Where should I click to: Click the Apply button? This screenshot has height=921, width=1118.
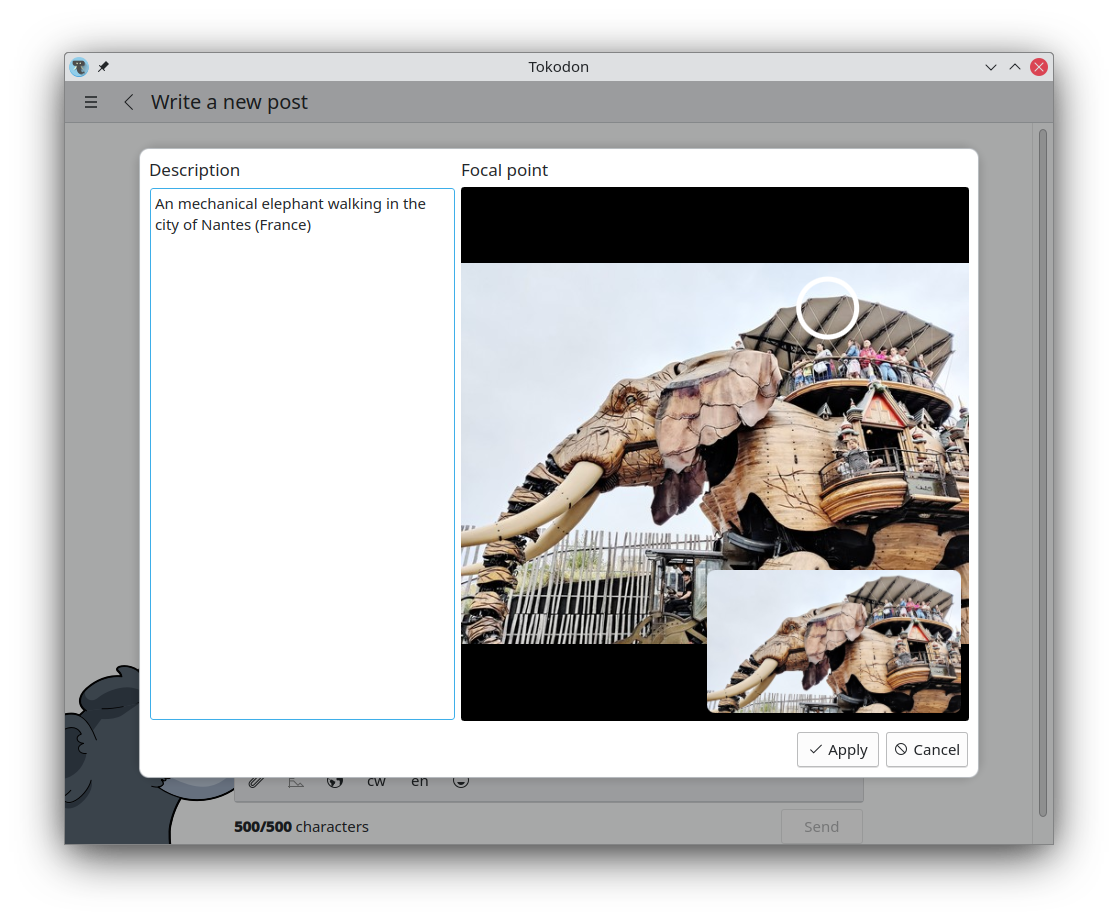tap(838, 750)
